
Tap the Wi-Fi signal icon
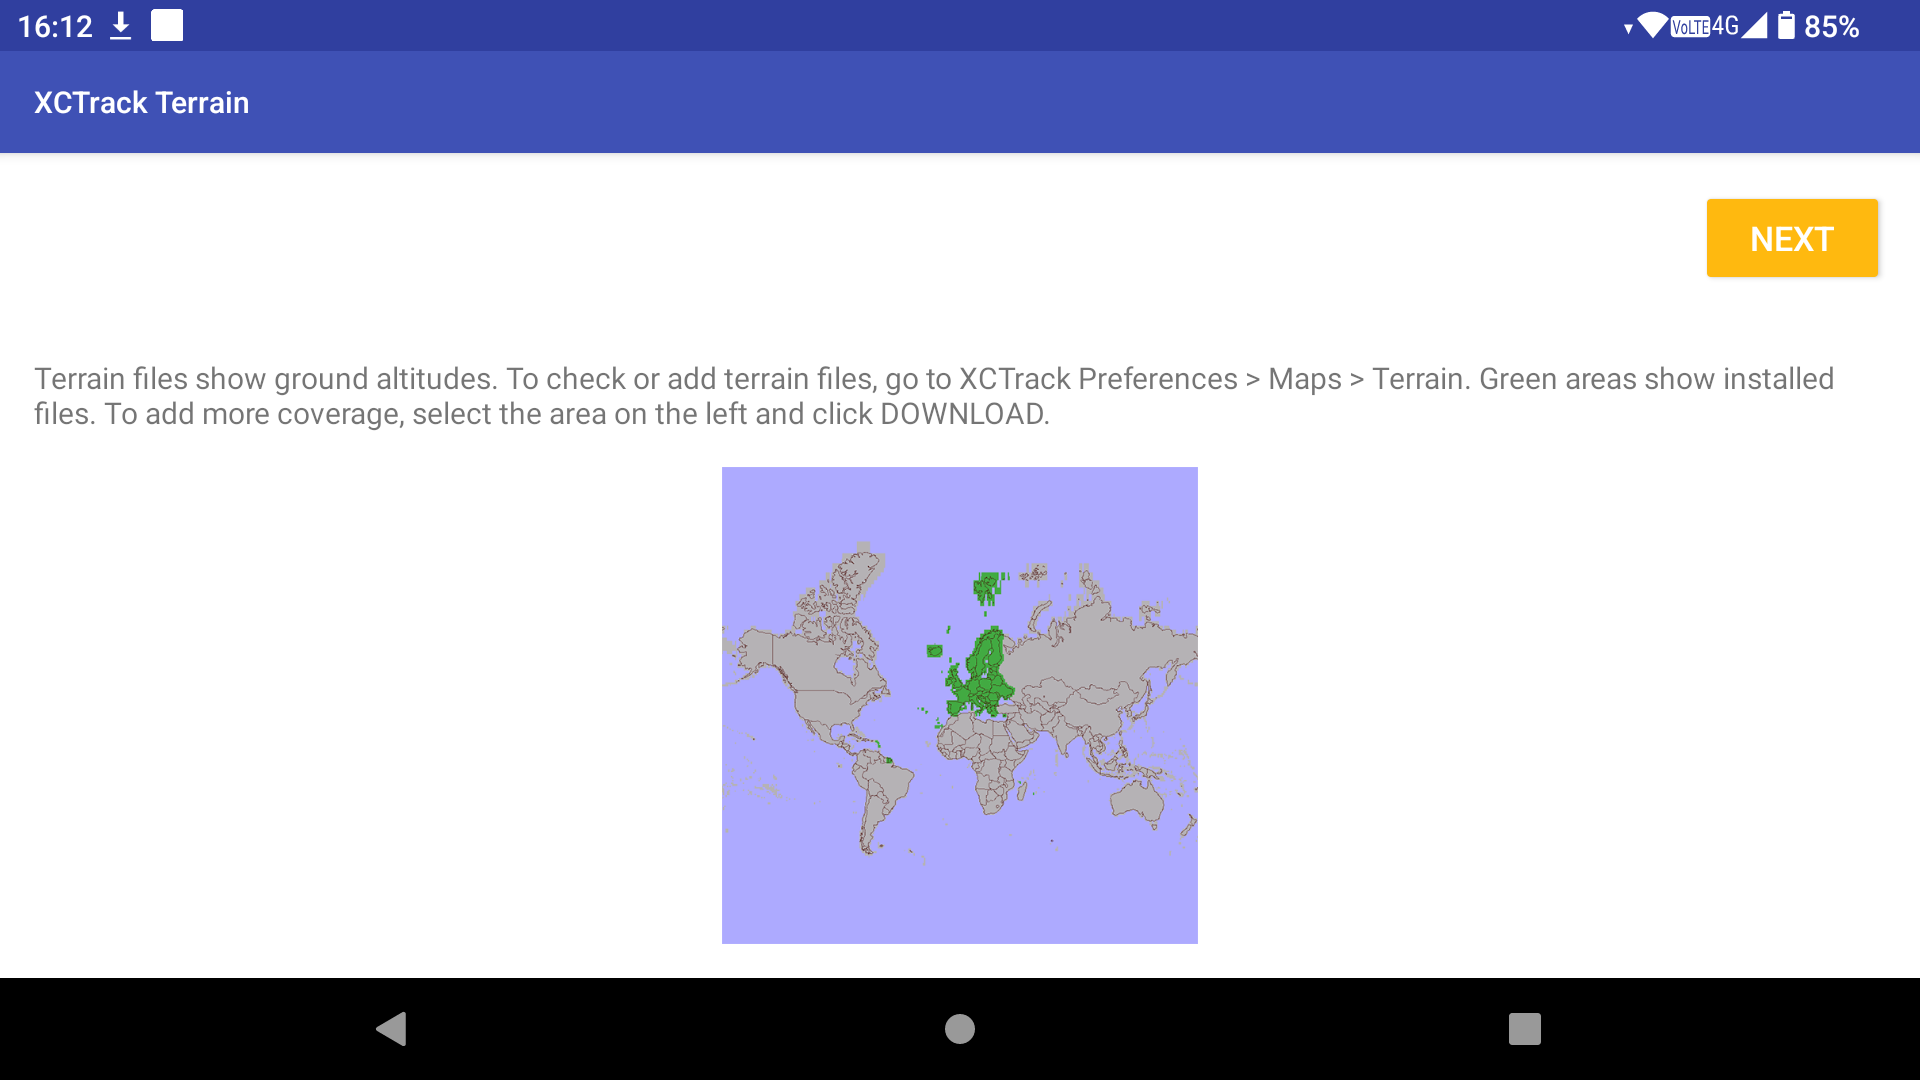point(1652,25)
